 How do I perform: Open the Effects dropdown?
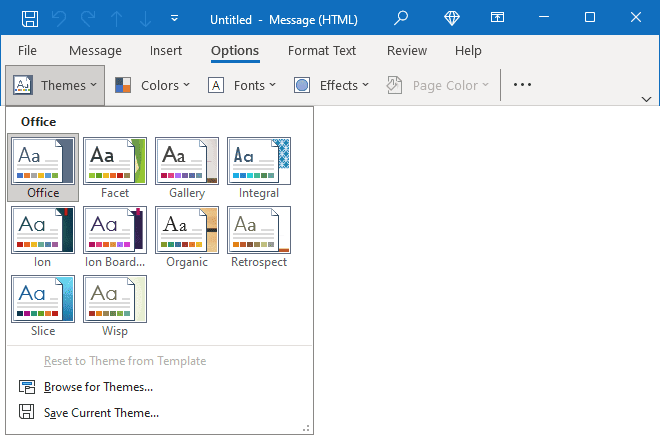(332, 85)
